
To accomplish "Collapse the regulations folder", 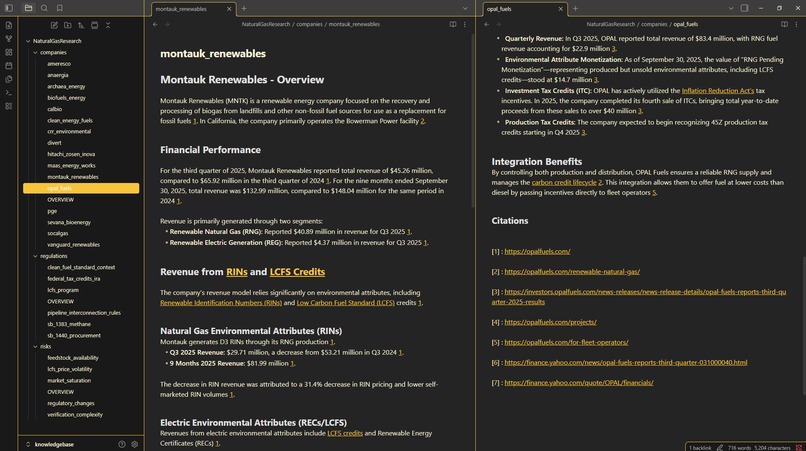I will pos(35,256).
